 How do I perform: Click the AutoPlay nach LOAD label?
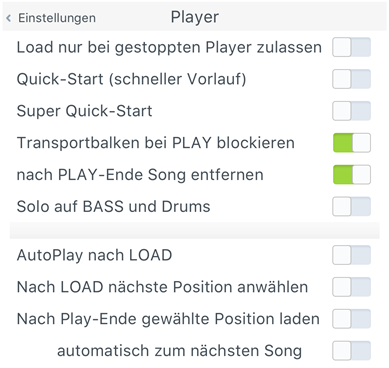[94, 255]
